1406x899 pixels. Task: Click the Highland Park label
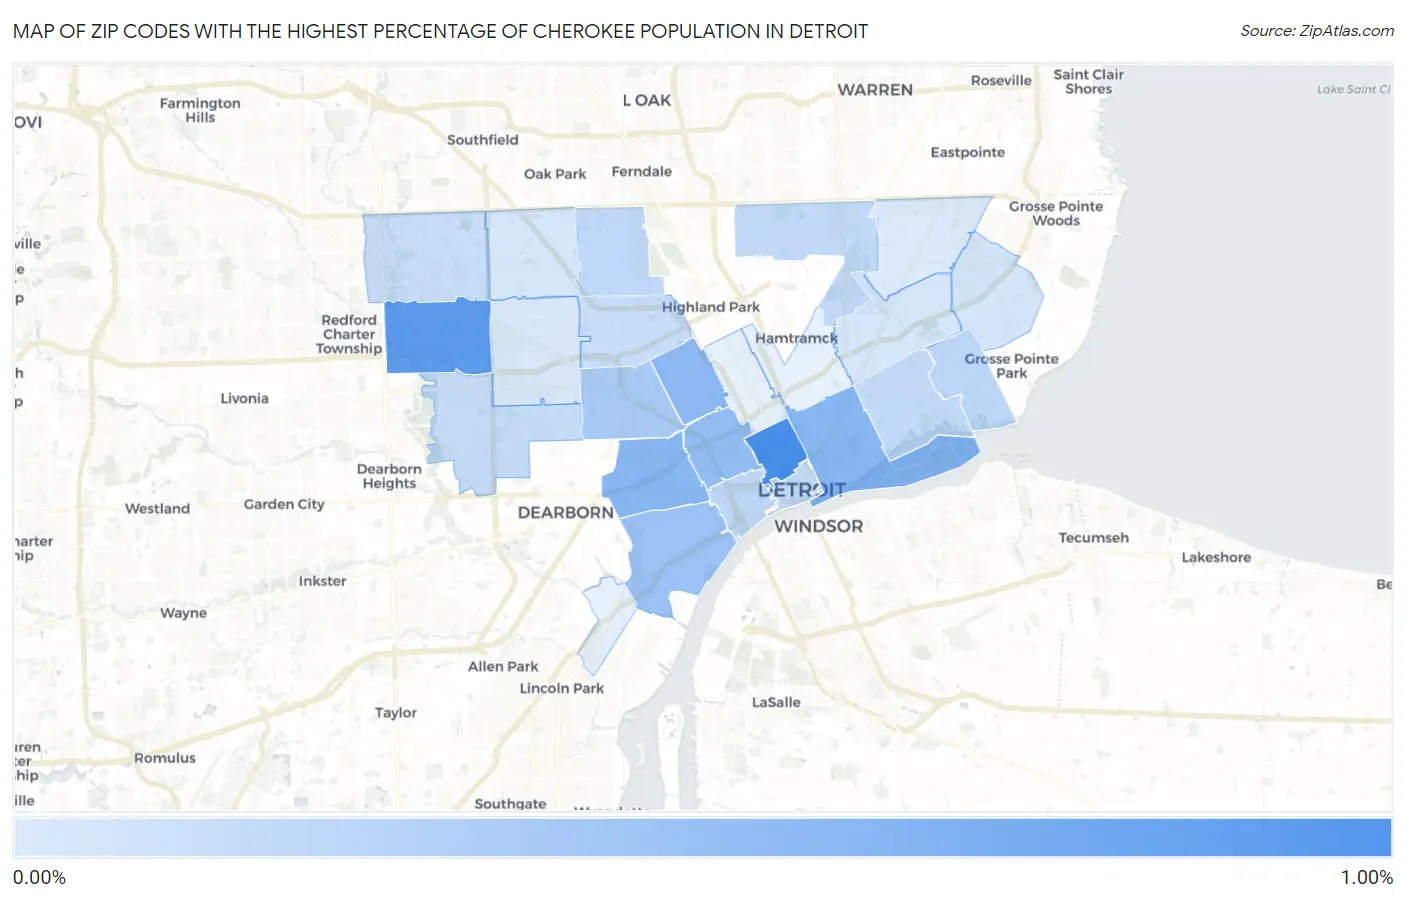710,307
